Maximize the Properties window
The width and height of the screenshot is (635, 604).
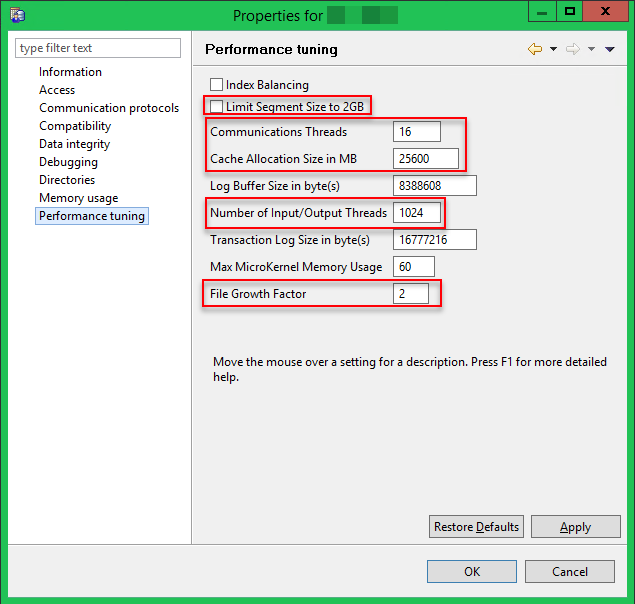(x=570, y=11)
